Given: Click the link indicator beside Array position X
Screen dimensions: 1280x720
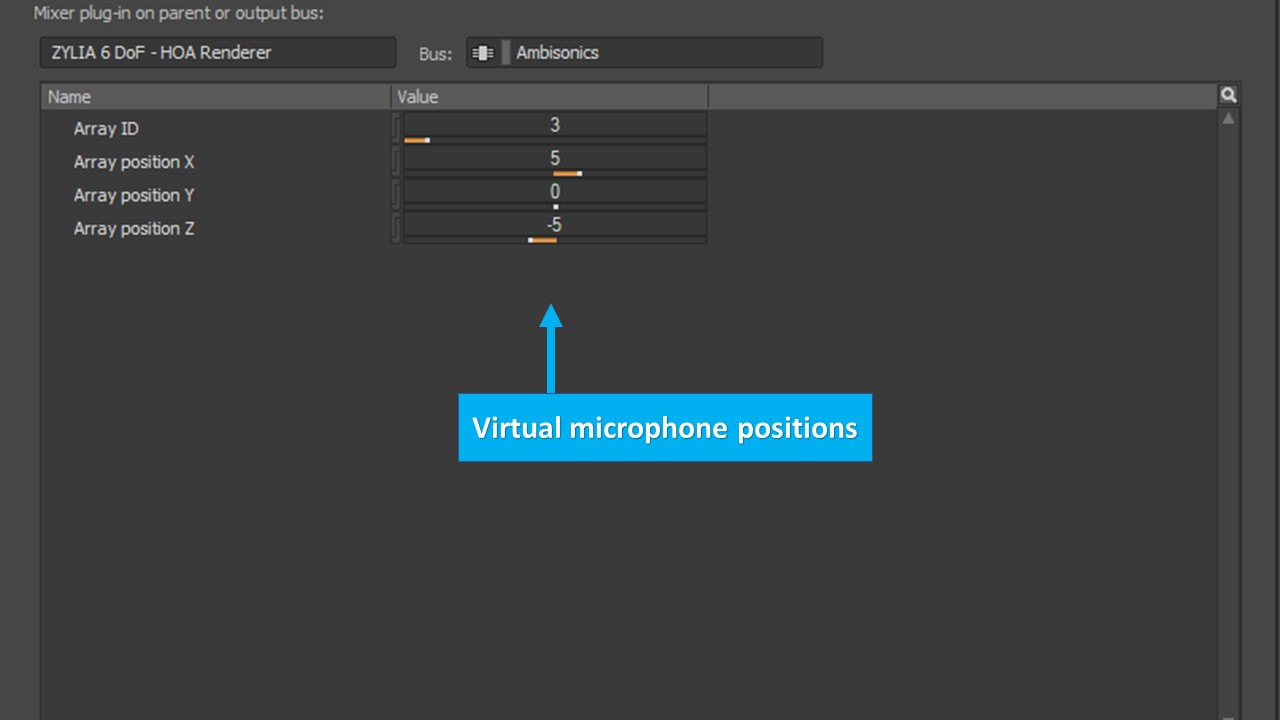Looking at the screenshot, I should pyautogui.click(x=396, y=161).
